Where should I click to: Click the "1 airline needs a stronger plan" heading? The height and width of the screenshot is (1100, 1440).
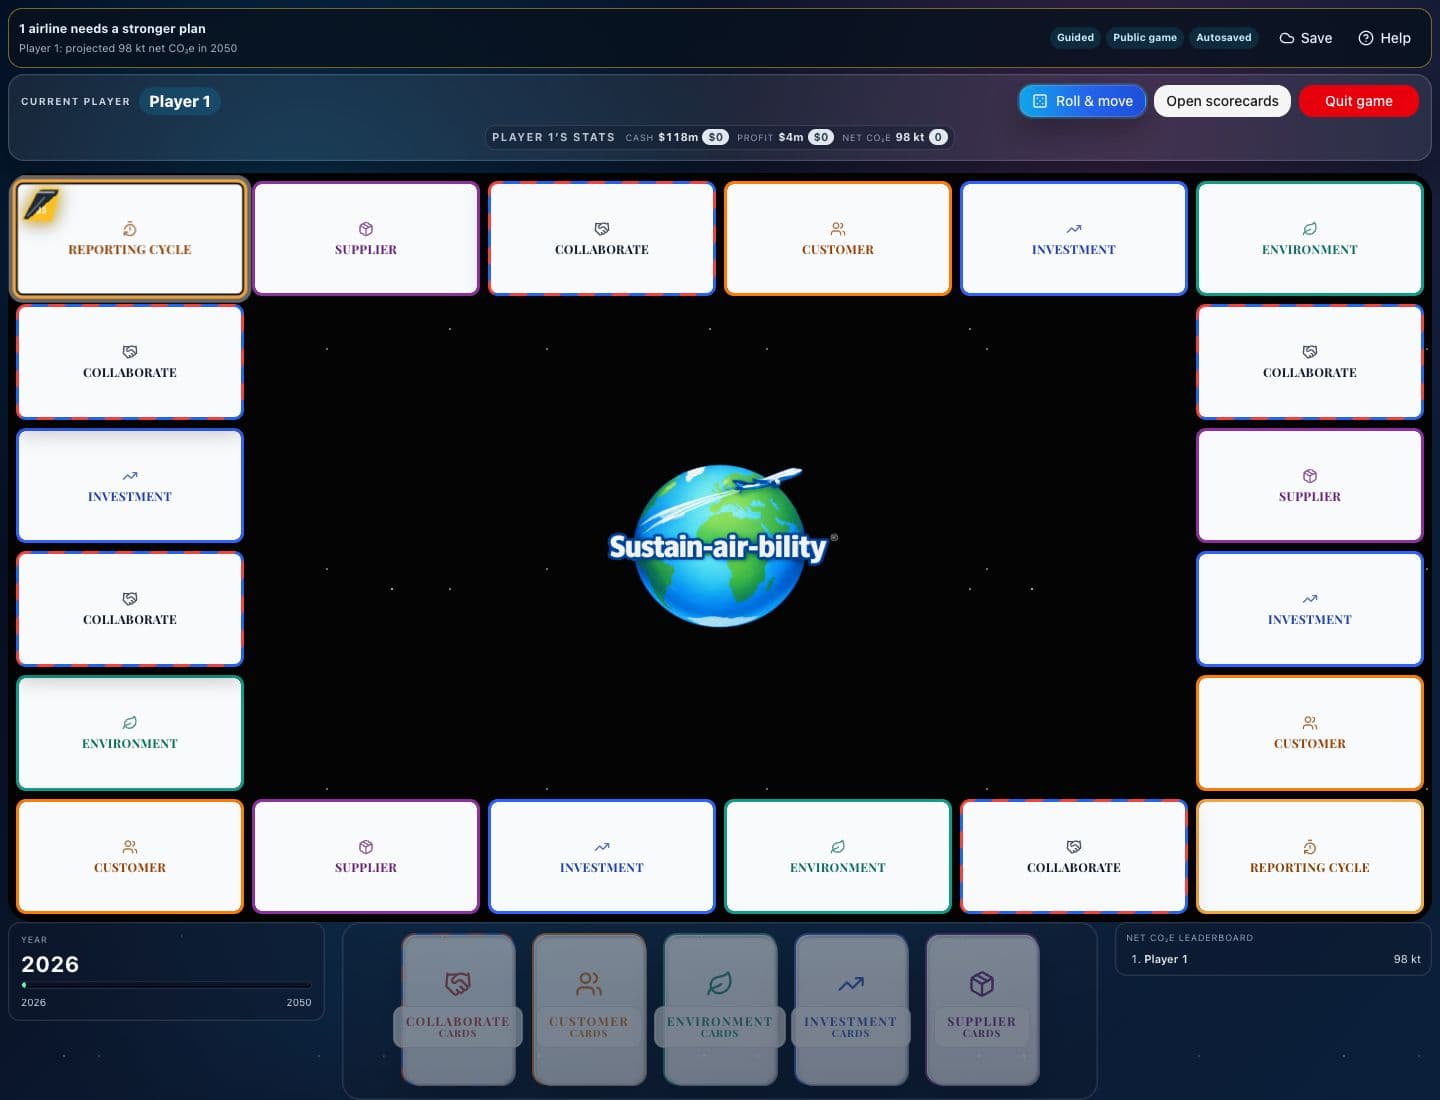112,29
